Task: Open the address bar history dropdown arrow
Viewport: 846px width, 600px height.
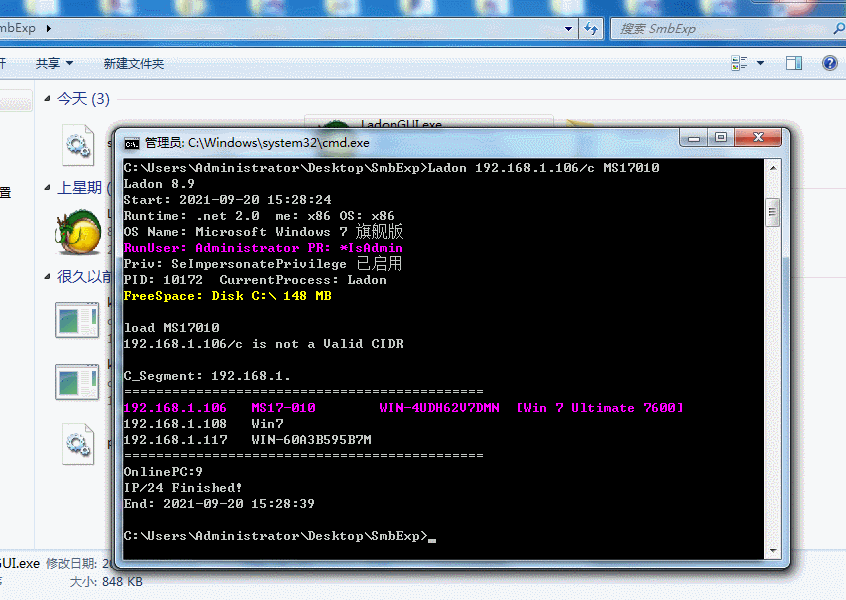Action: coord(568,28)
